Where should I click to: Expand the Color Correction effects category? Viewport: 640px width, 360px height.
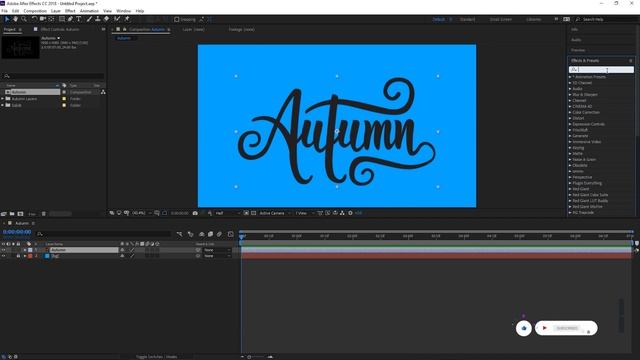(x=570, y=112)
